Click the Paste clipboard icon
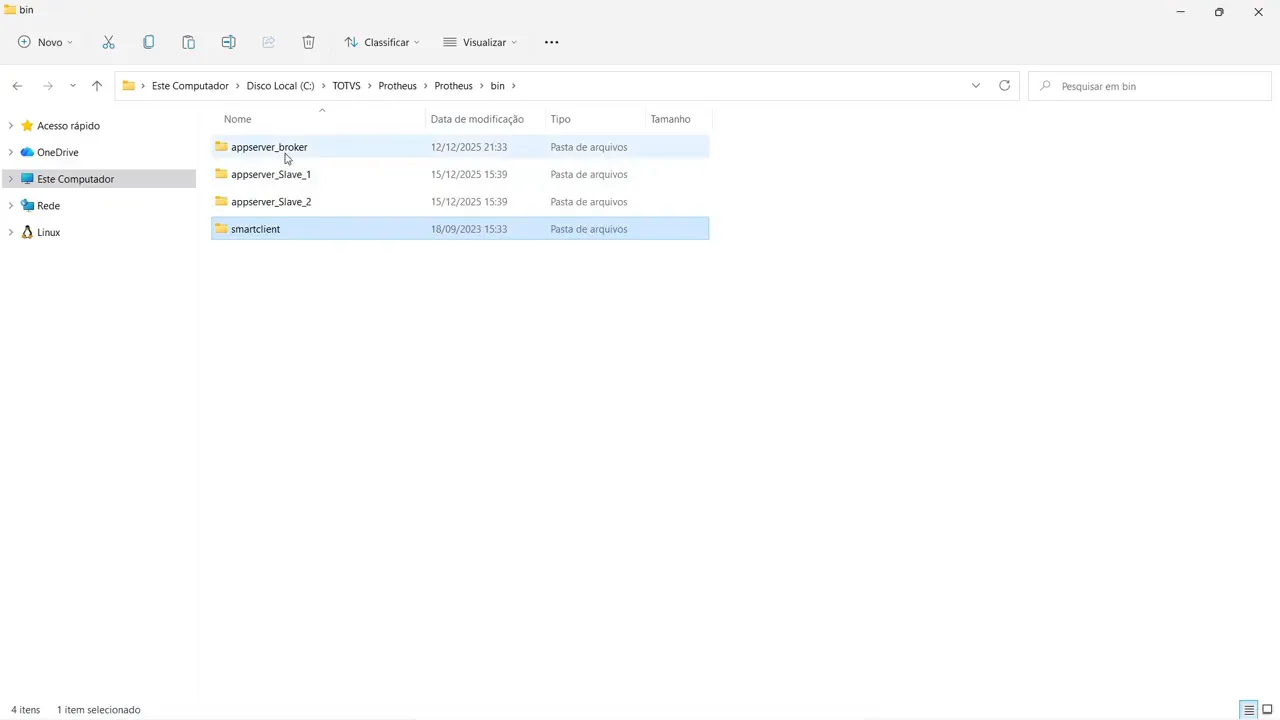The width and height of the screenshot is (1280, 720). pos(188,42)
